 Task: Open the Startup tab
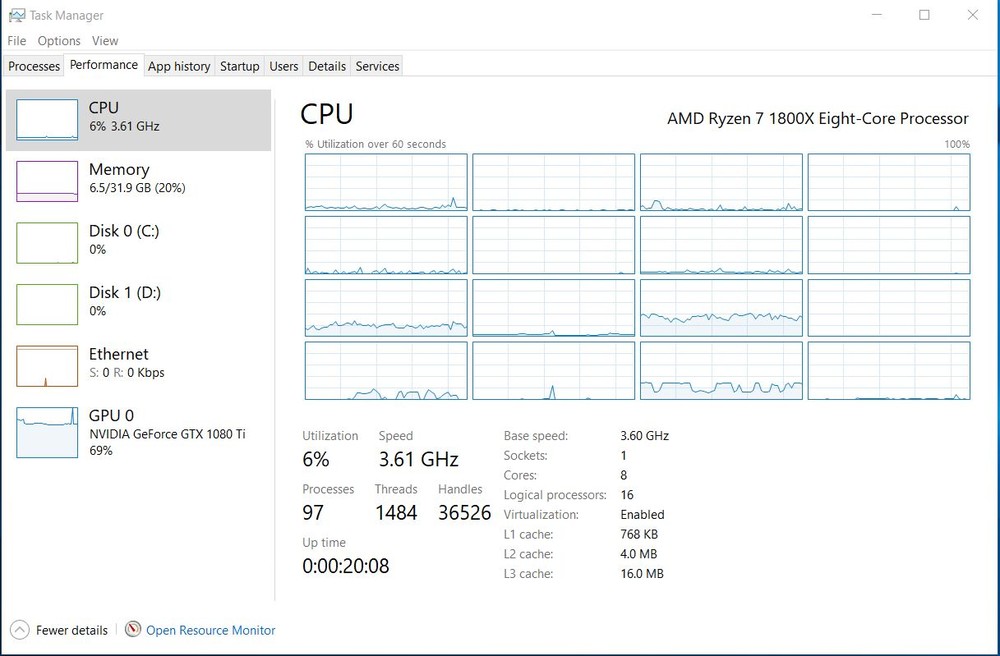239,66
